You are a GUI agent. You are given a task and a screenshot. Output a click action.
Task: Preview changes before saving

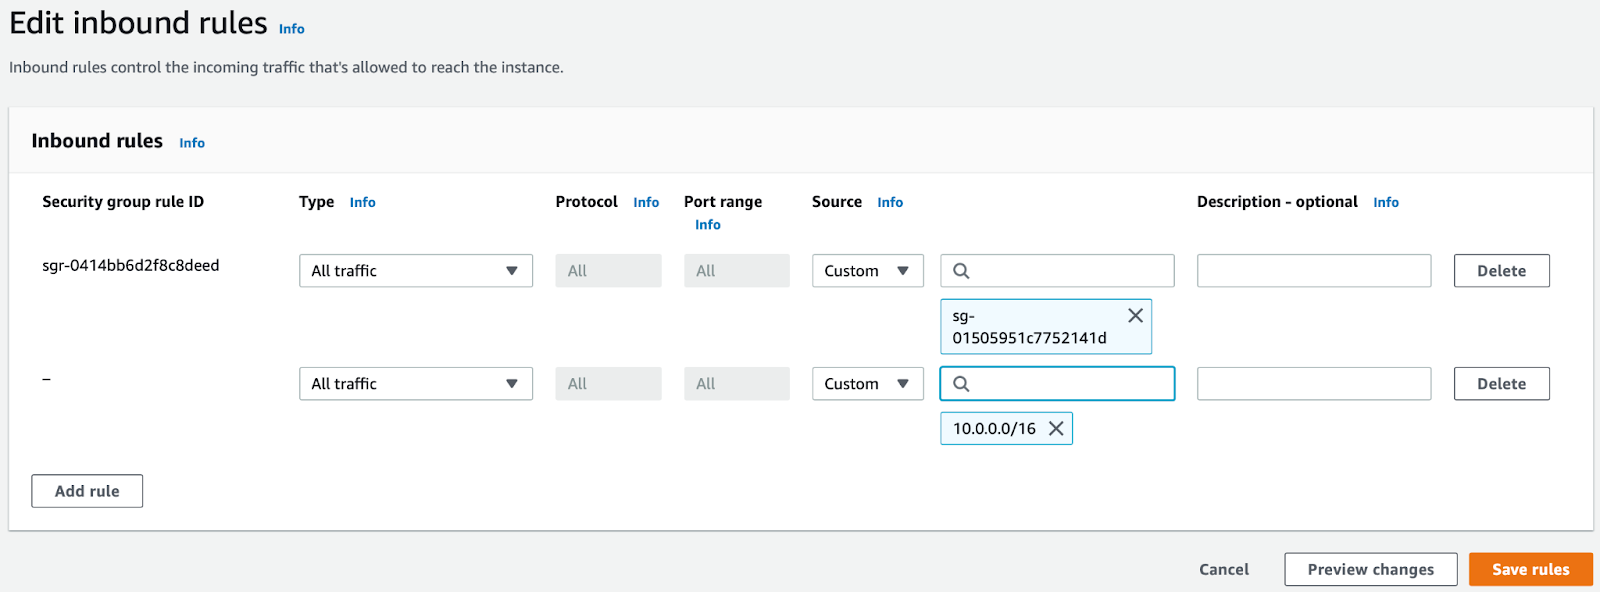point(1370,569)
